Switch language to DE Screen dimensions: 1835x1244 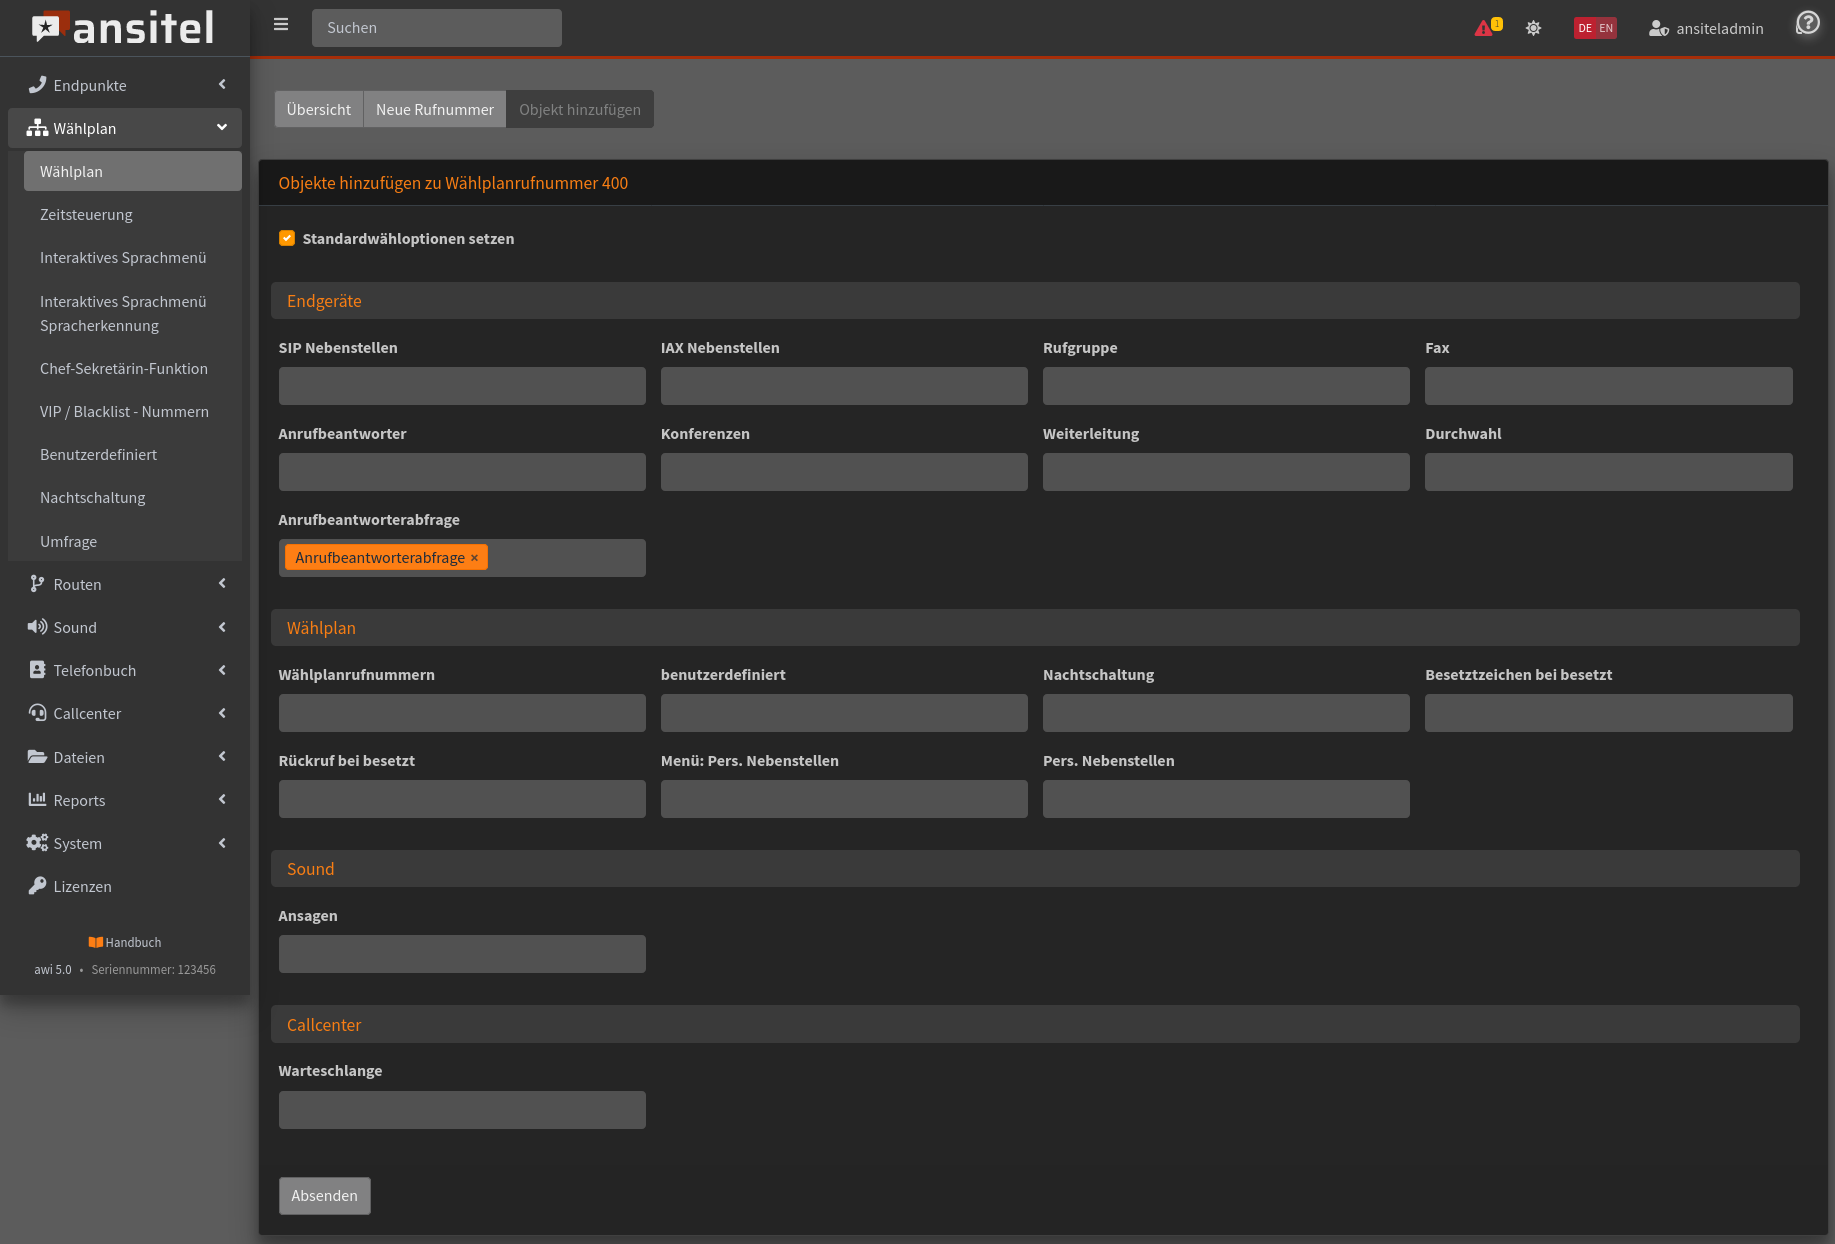tap(1585, 28)
